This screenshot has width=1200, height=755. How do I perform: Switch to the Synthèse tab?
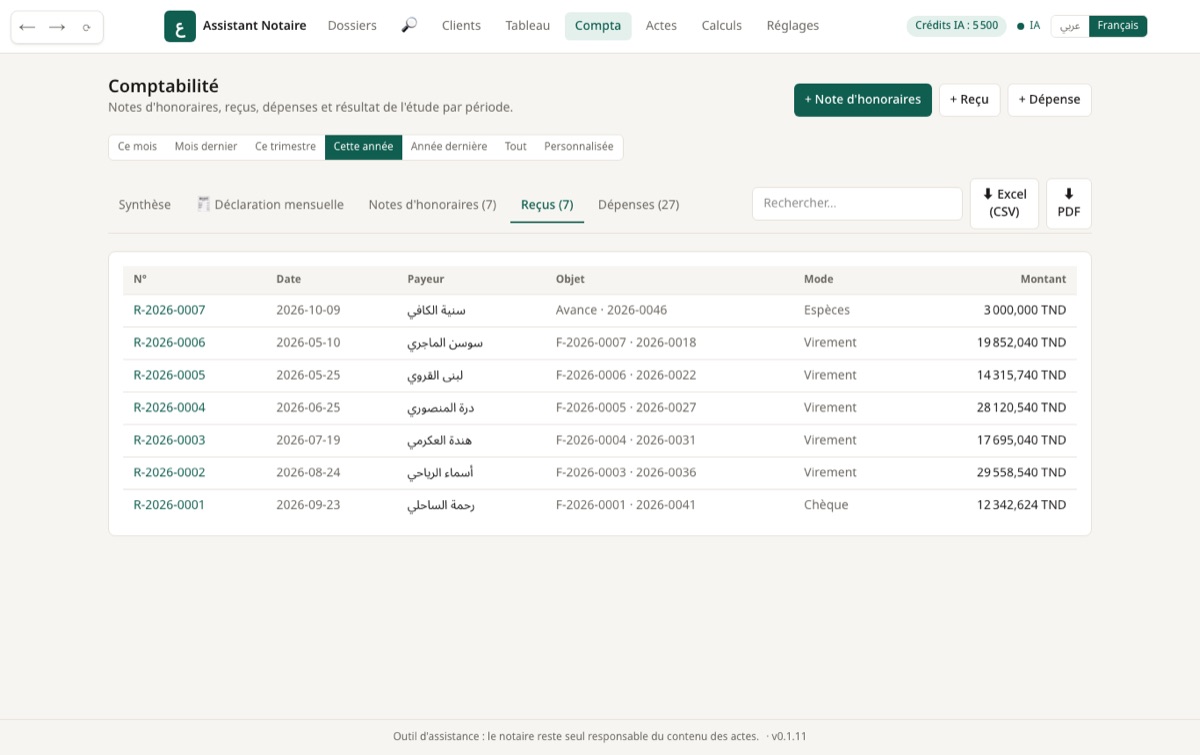click(x=145, y=205)
